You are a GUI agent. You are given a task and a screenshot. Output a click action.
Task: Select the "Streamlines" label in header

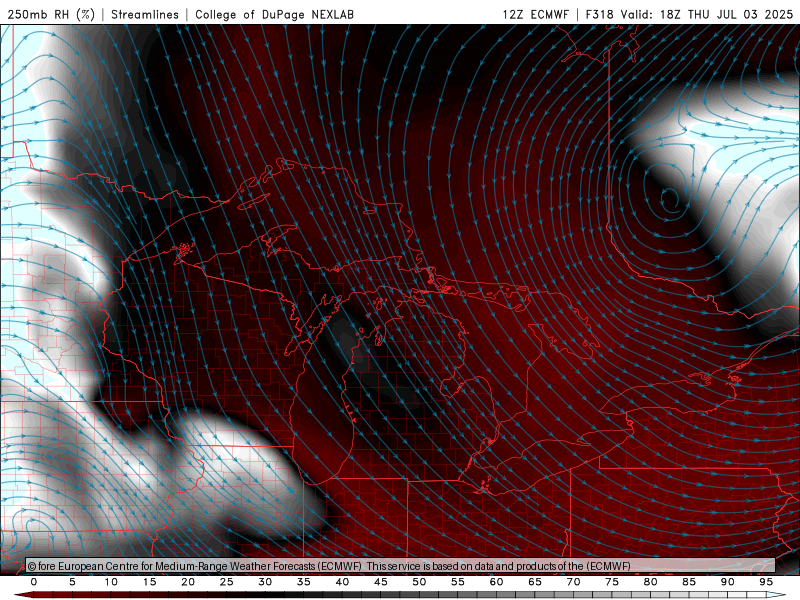[x=145, y=14]
